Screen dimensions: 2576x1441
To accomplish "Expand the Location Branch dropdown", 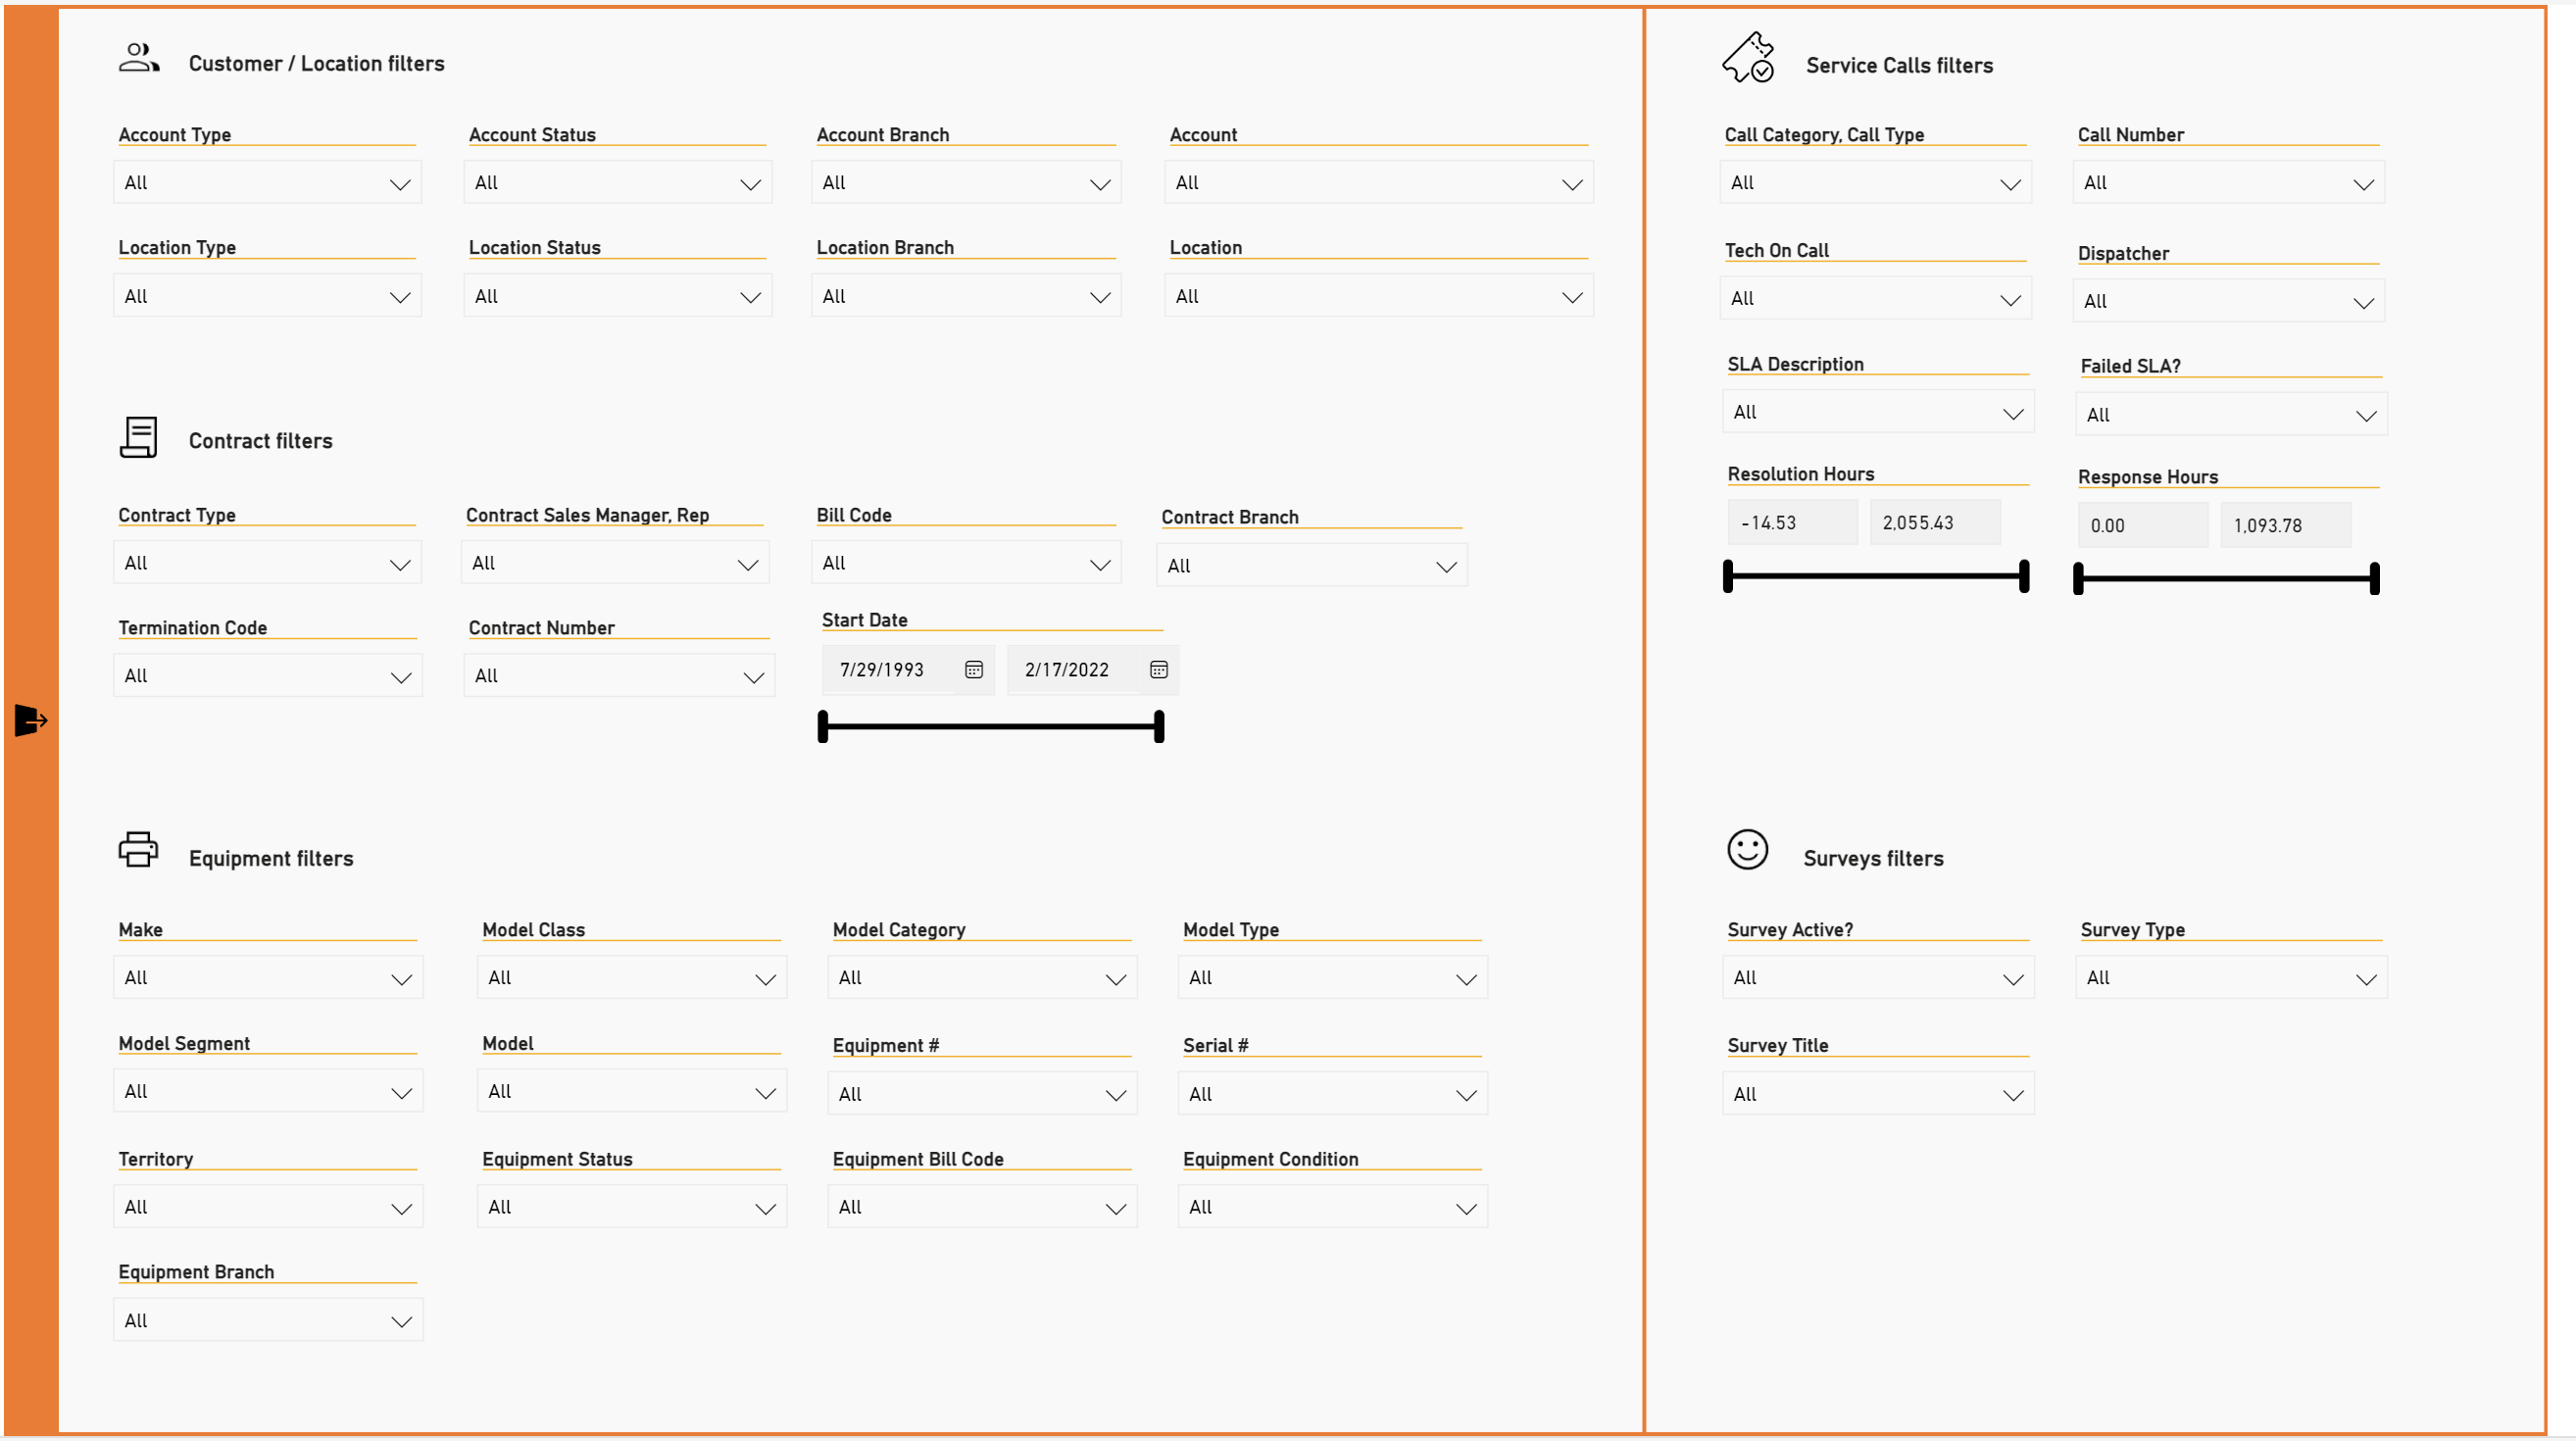I will pyautogui.click(x=966, y=296).
